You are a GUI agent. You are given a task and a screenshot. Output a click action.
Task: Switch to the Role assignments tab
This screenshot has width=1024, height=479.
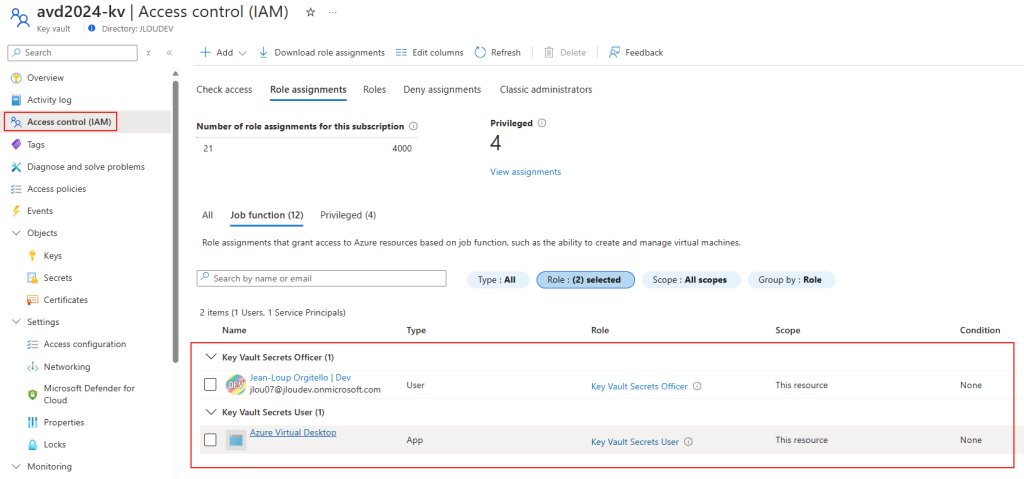308,90
